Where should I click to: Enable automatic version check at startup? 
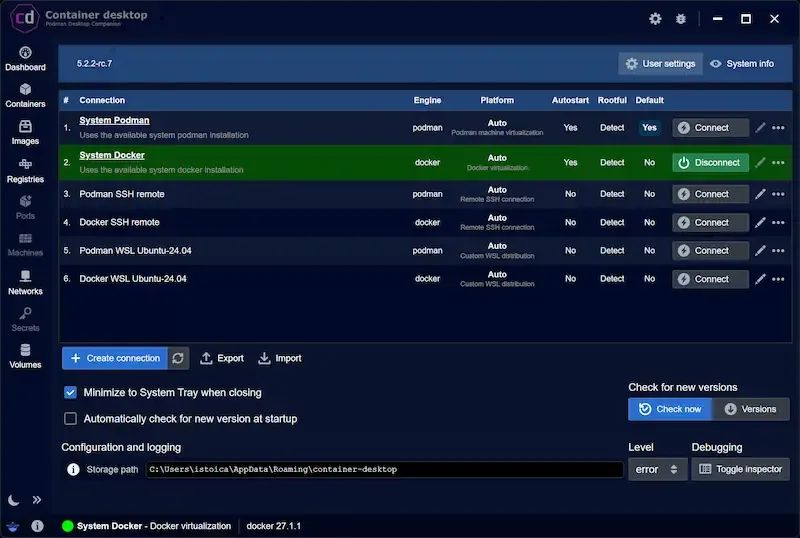pyautogui.click(x=70, y=419)
